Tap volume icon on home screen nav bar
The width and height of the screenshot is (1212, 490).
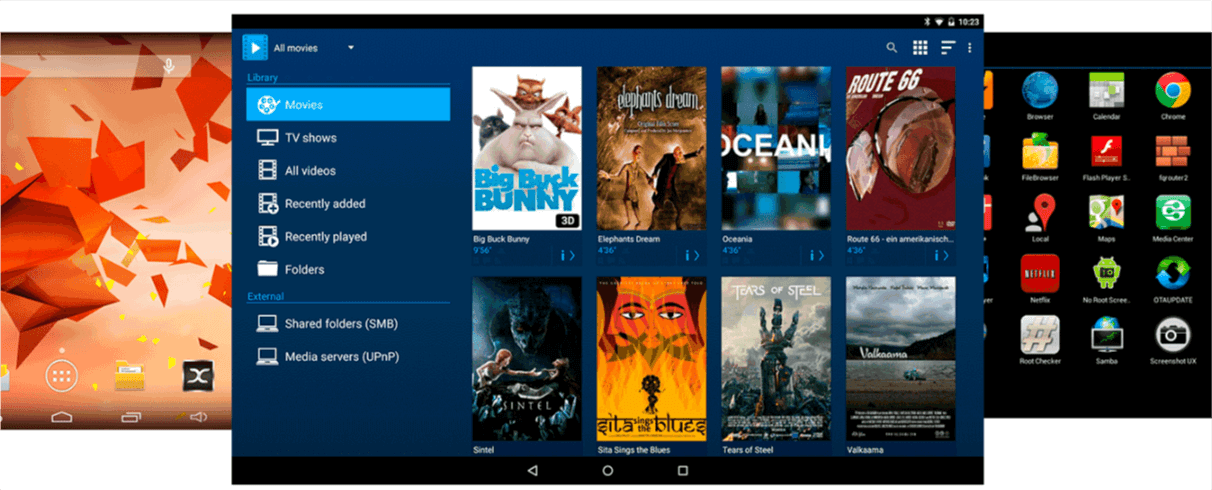pos(198,415)
